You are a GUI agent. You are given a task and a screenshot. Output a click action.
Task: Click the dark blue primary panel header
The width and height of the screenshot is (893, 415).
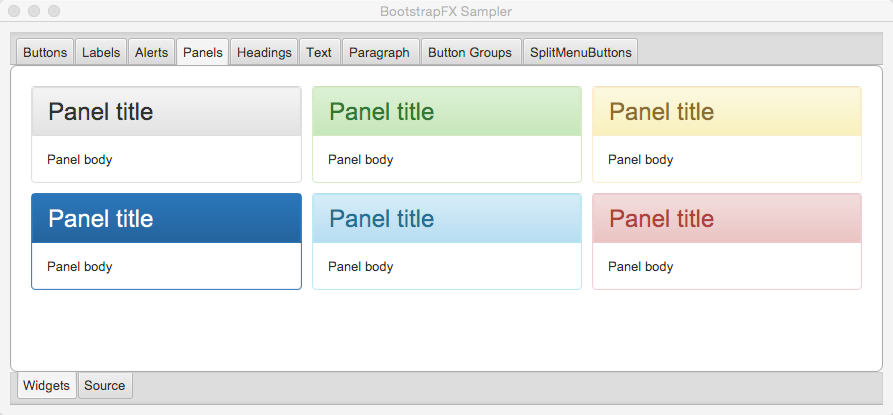pyautogui.click(x=166, y=219)
